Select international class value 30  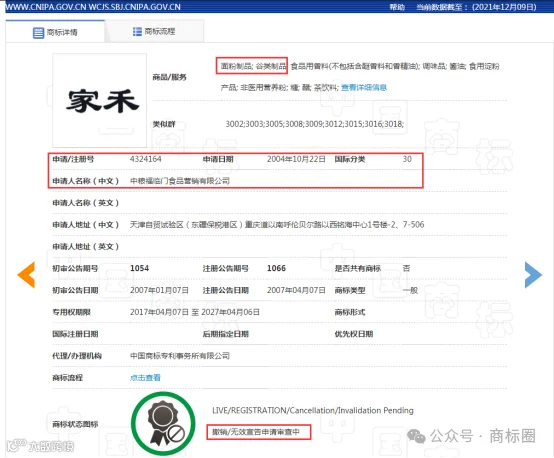point(407,159)
